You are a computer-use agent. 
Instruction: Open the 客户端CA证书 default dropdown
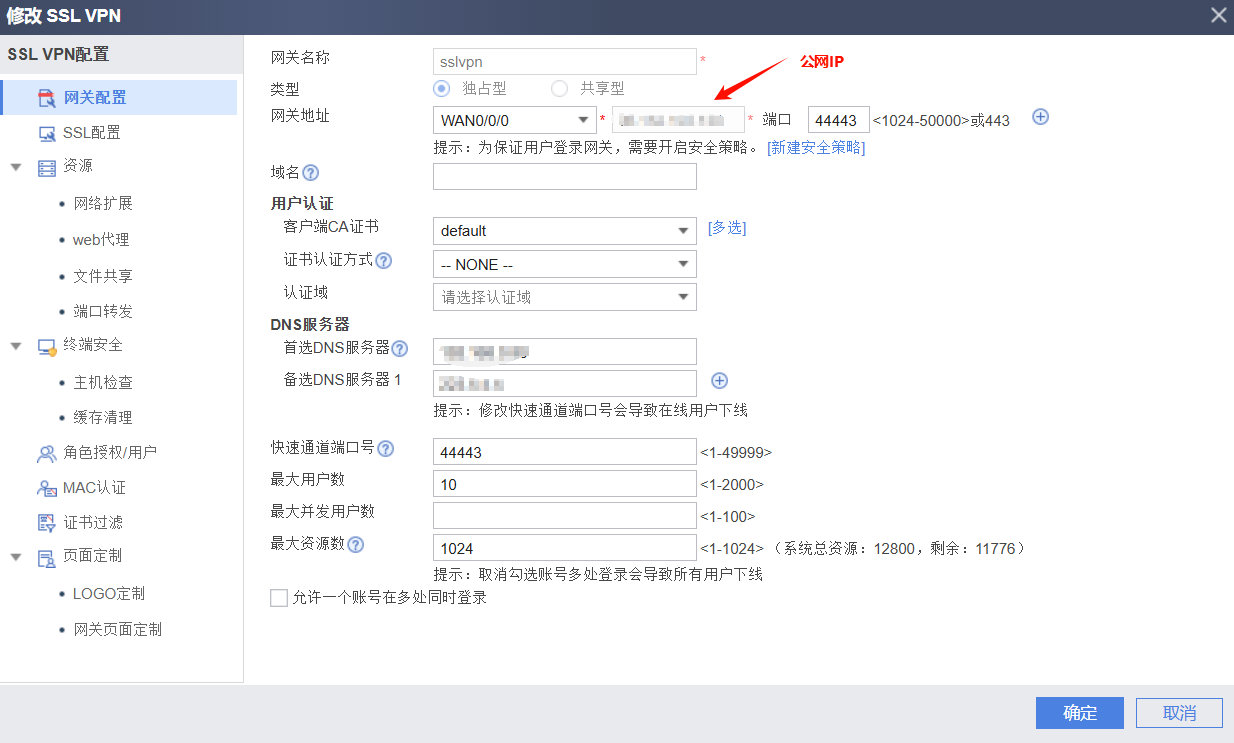[x=564, y=231]
